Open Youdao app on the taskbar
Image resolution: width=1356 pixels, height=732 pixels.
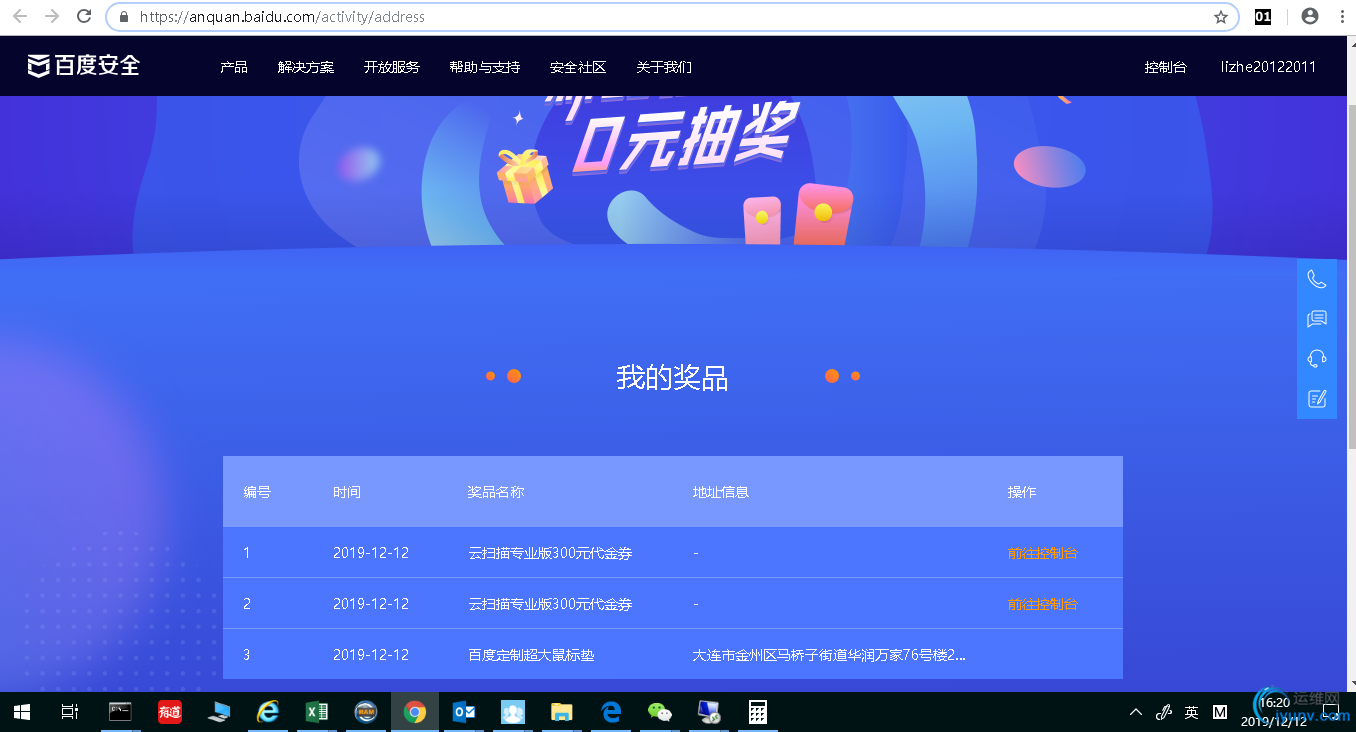[x=169, y=712]
